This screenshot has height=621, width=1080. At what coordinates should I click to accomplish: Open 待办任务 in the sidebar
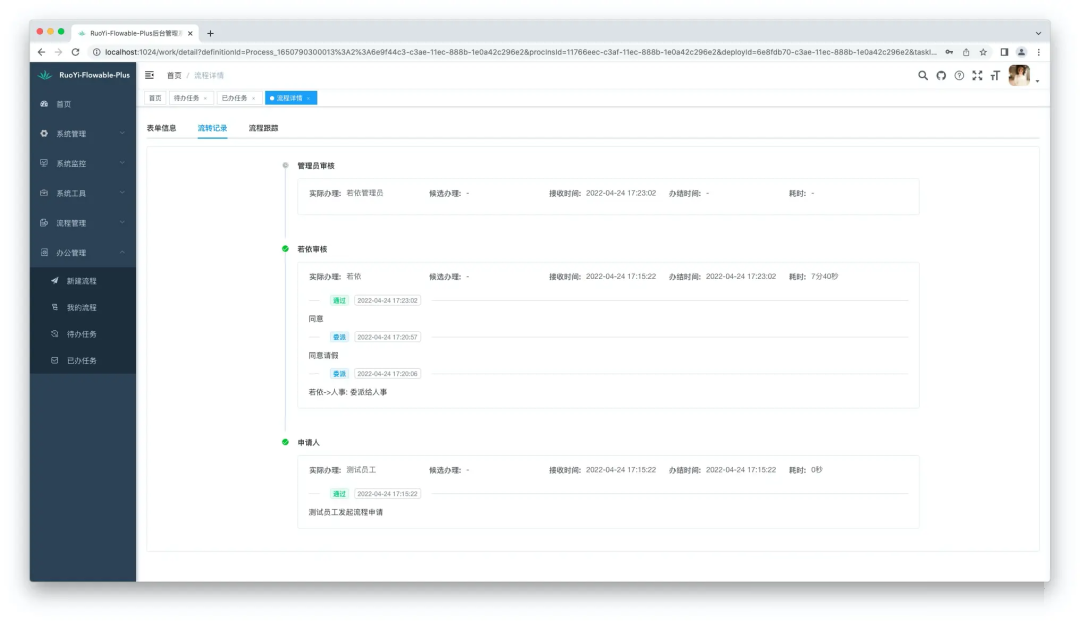pos(82,334)
